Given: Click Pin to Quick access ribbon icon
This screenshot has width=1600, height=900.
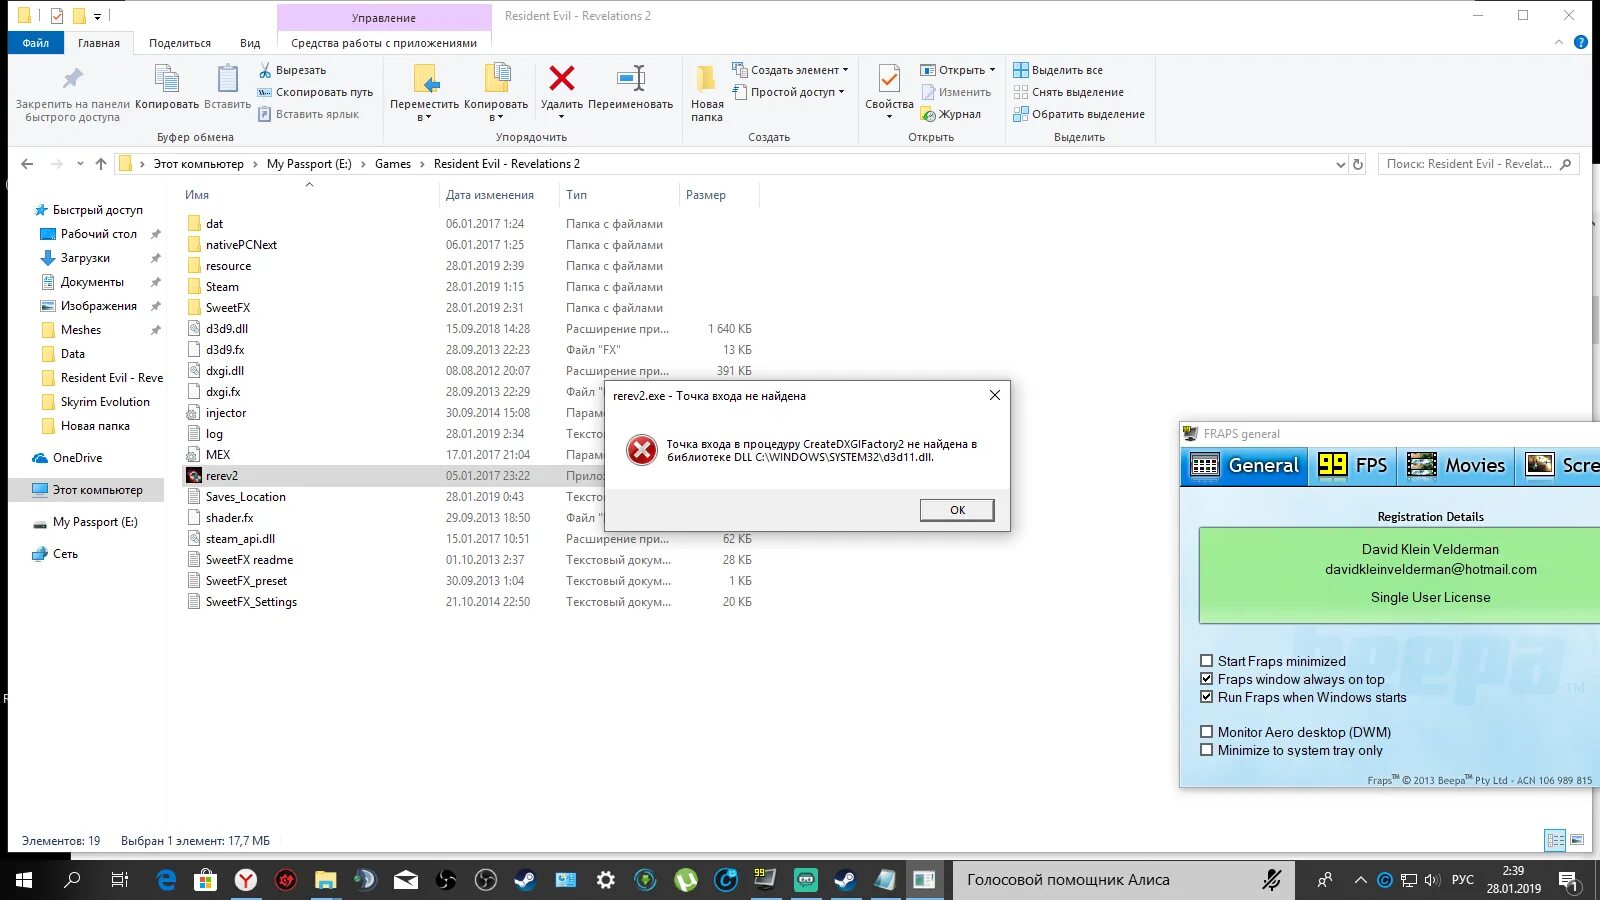Looking at the screenshot, I should (x=72, y=79).
